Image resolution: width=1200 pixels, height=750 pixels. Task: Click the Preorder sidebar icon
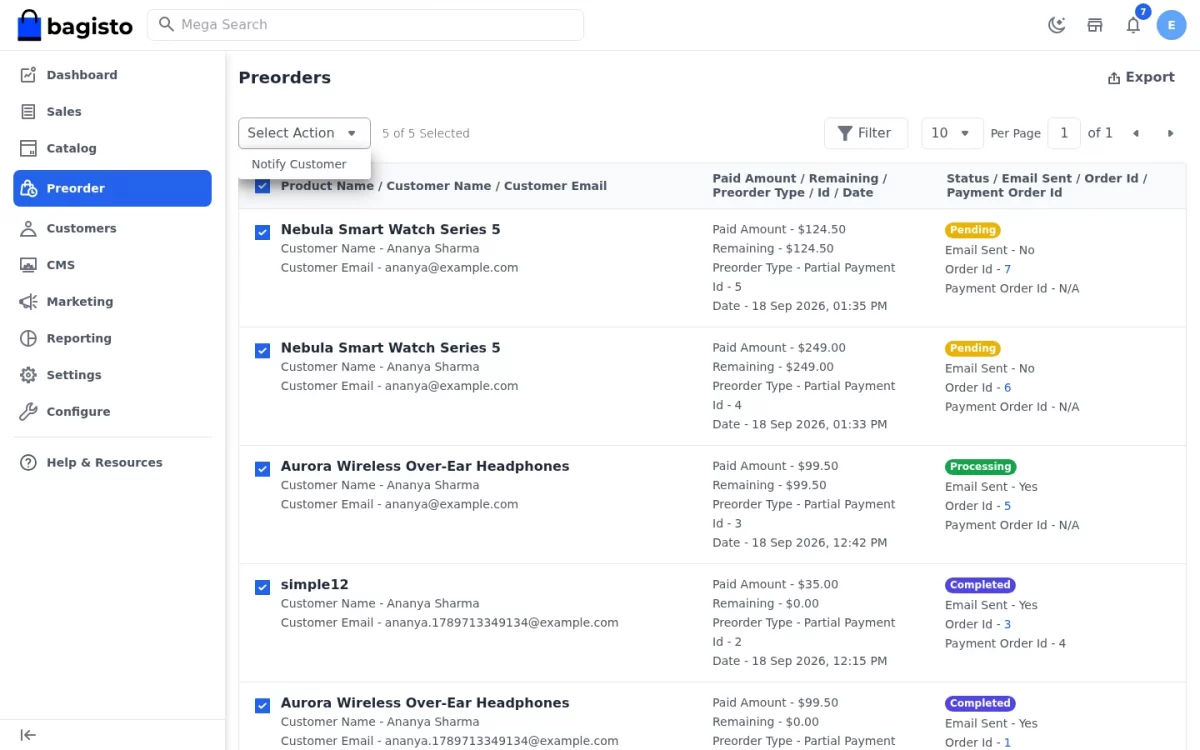(28, 188)
